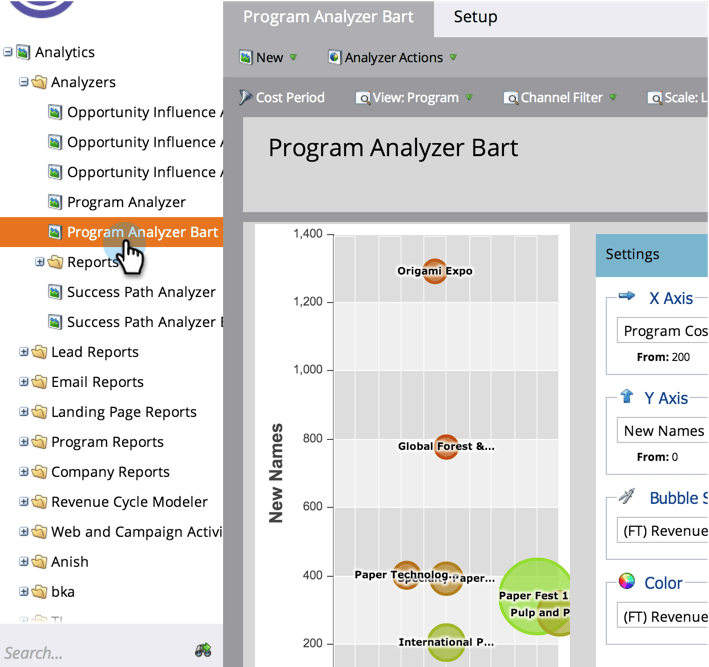Select the Program Analyzer Bart tab
This screenshot has height=667, width=709.
tap(328, 17)
